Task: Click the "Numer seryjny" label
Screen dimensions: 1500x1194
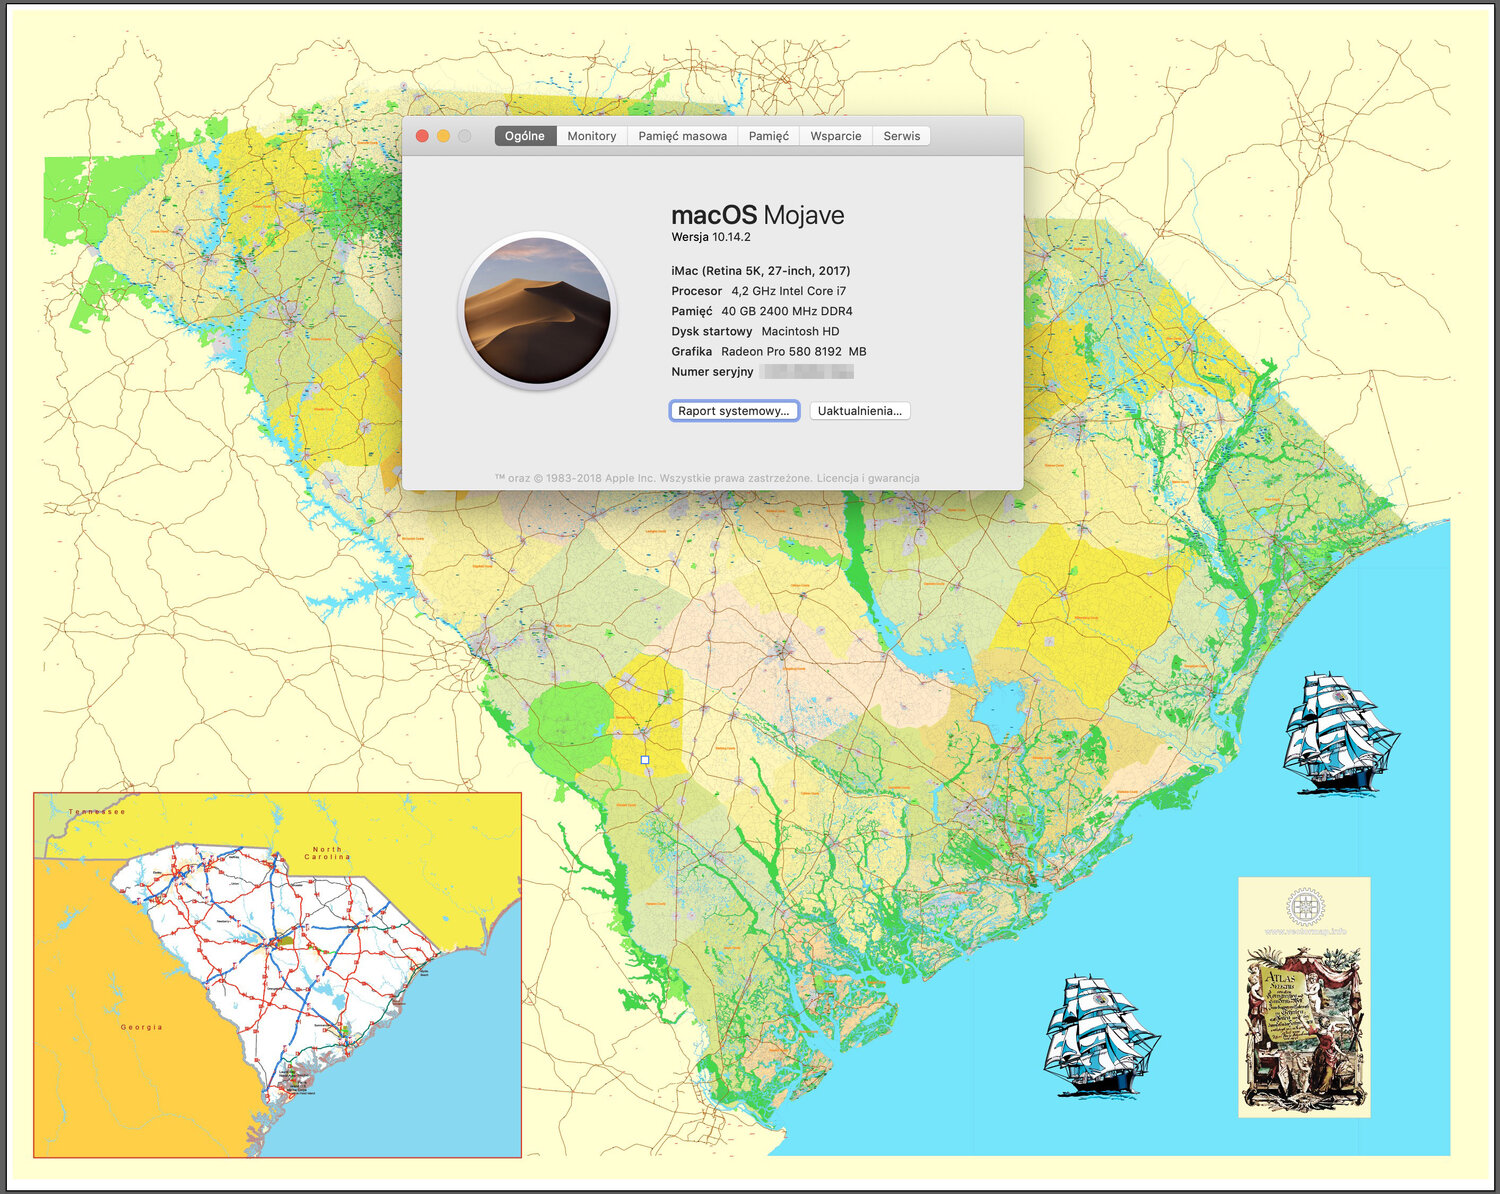Action: (712, 372)
